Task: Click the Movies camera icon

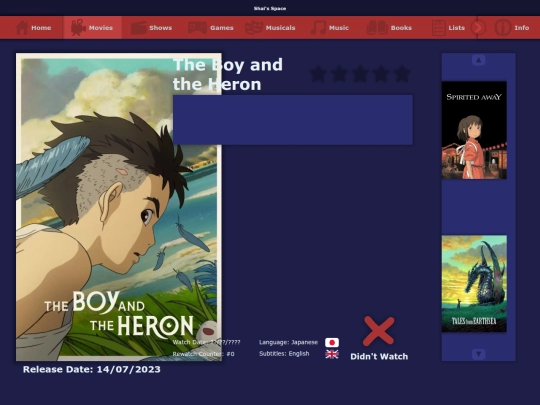Action: coord(78,28)
